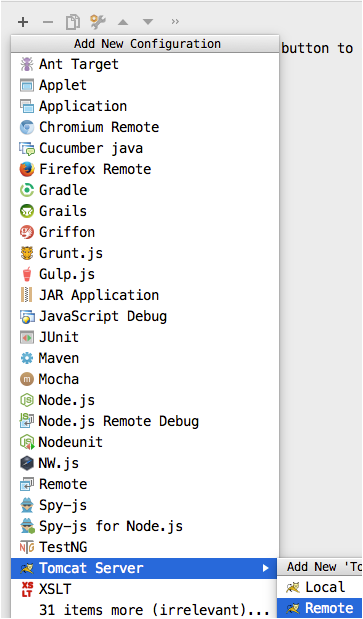Click the Remote configuration icon
The image size is (363, 619).
click(x=27, y=484)
